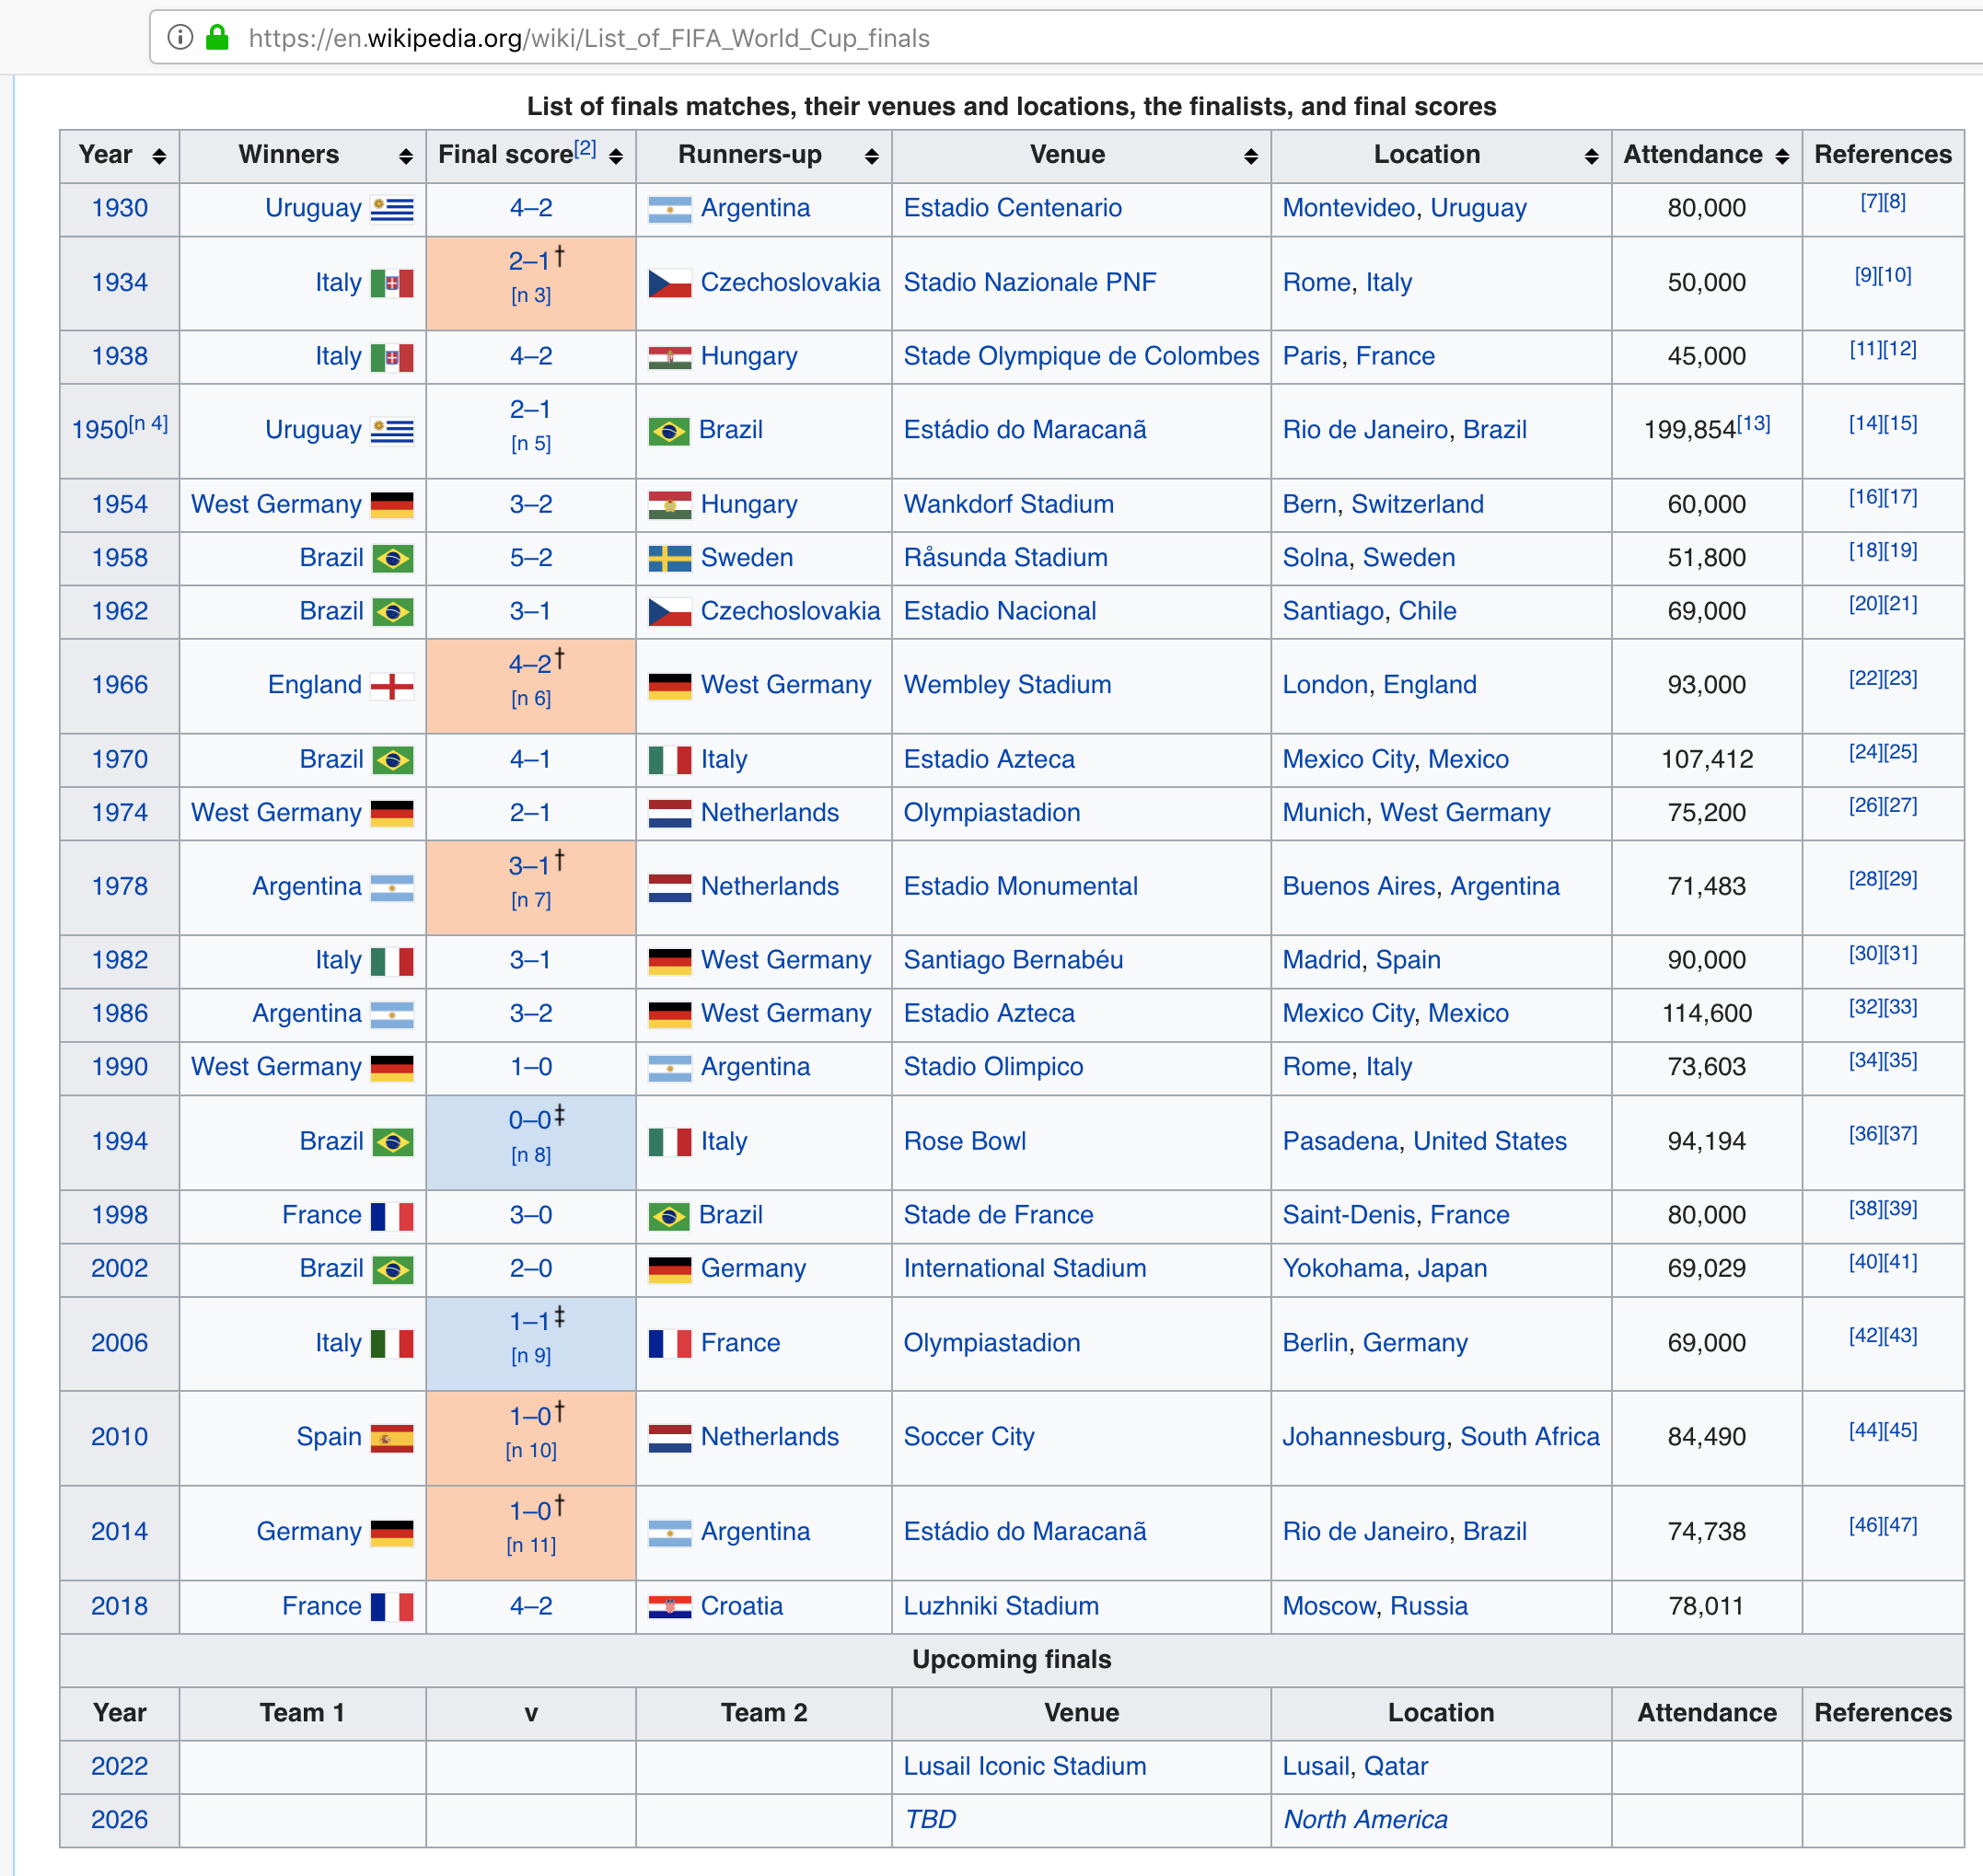This screenshot has height=1876, width=1983.
Task: Click the Upcoming finals heading row
Action: click(x=1012, y=1660)
